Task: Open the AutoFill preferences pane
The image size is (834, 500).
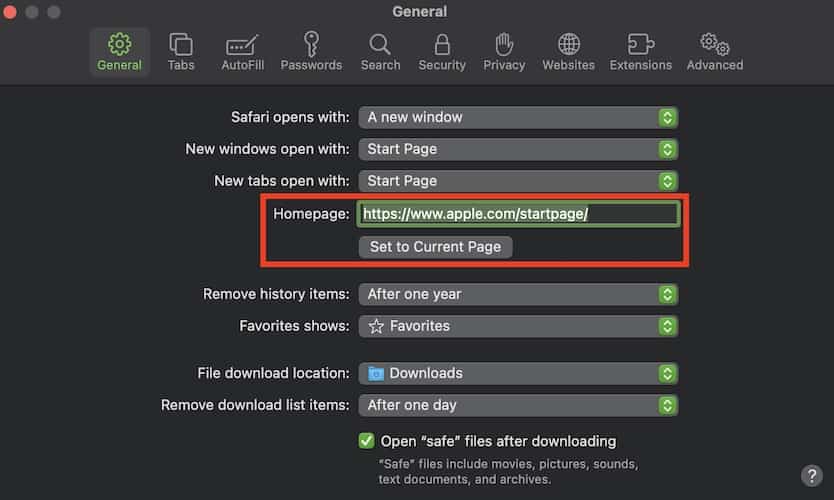Action: click(242, 52)
